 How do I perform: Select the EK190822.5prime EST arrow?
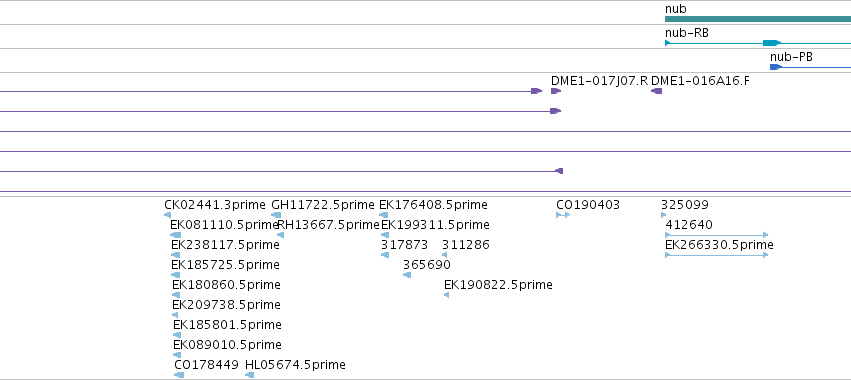(447, 295)
